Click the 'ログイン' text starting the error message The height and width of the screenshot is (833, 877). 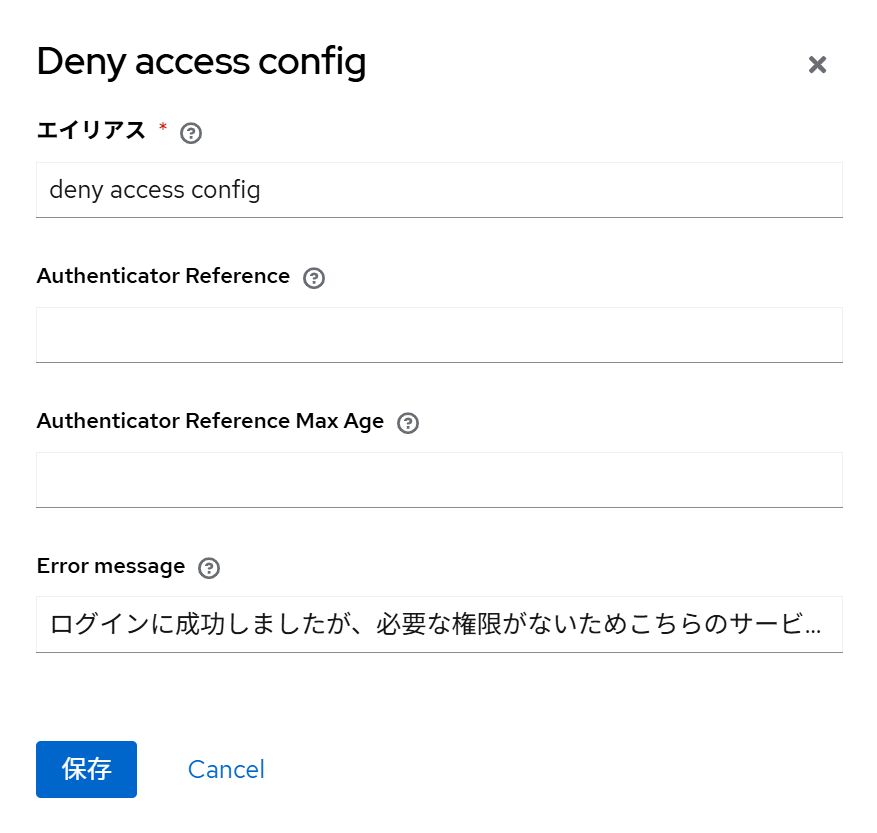coord(88,625)
